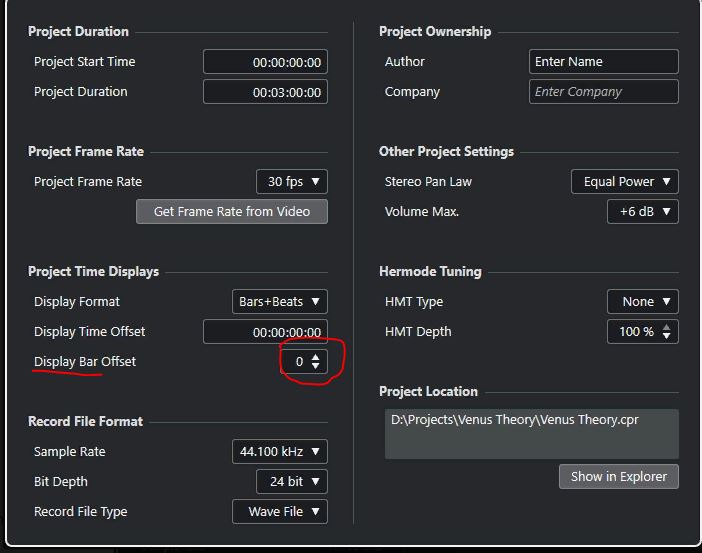The height and width of the screenshot is (553, 702).
Task: Open the Stereo Pan Law dropdown
Action: tap(625, 181)
